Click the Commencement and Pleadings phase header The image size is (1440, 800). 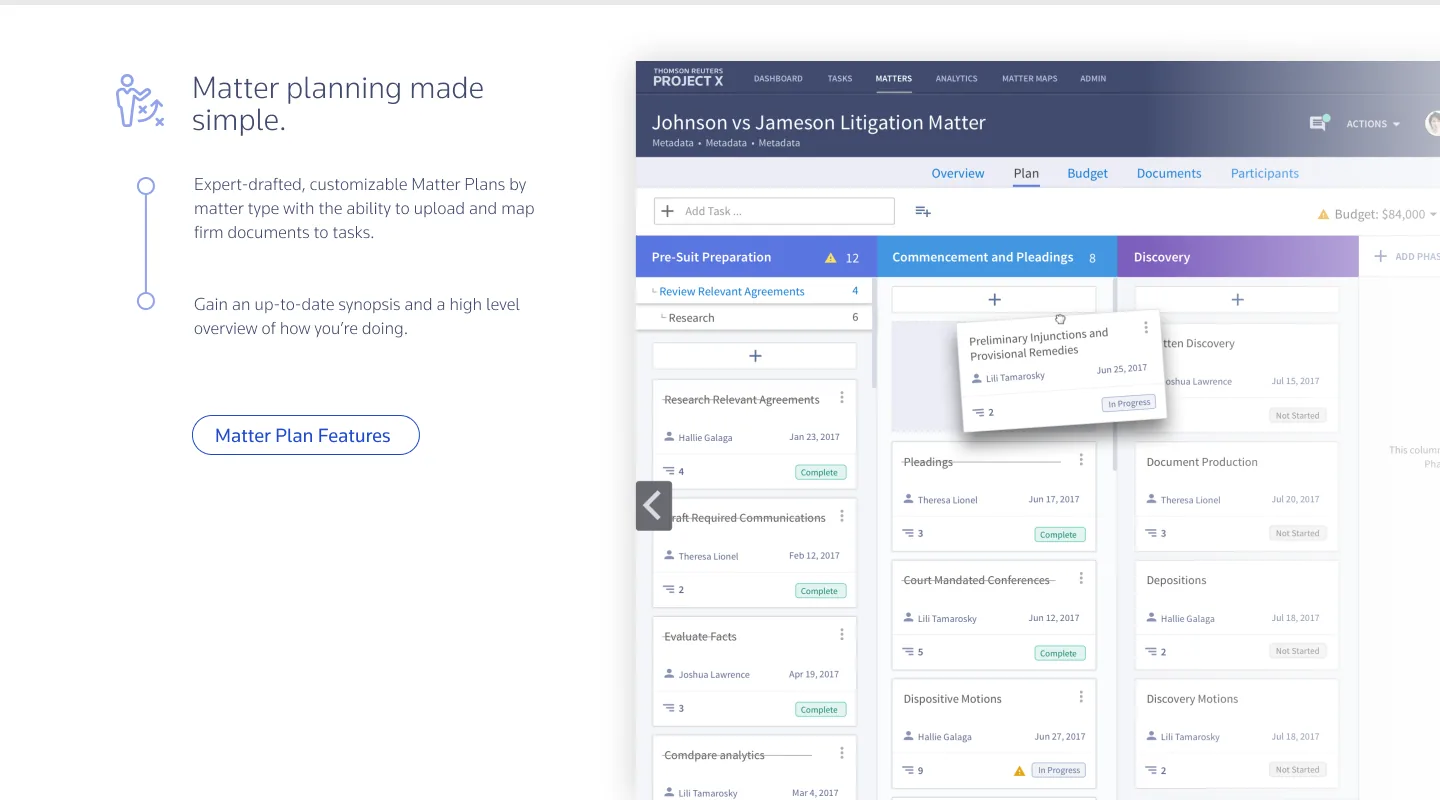point(997,257)
